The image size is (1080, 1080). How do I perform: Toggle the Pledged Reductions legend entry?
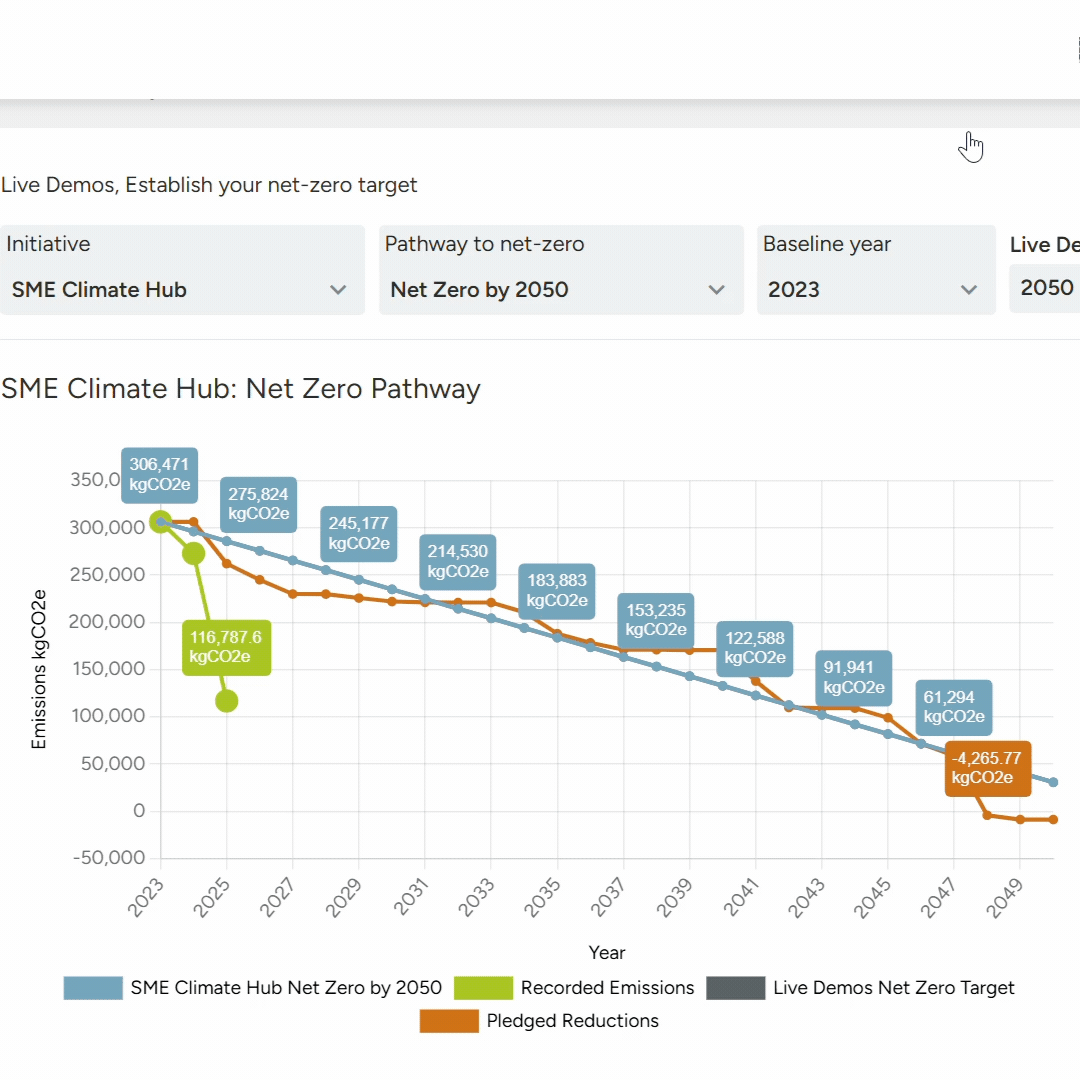click(x=539, y=1021)
